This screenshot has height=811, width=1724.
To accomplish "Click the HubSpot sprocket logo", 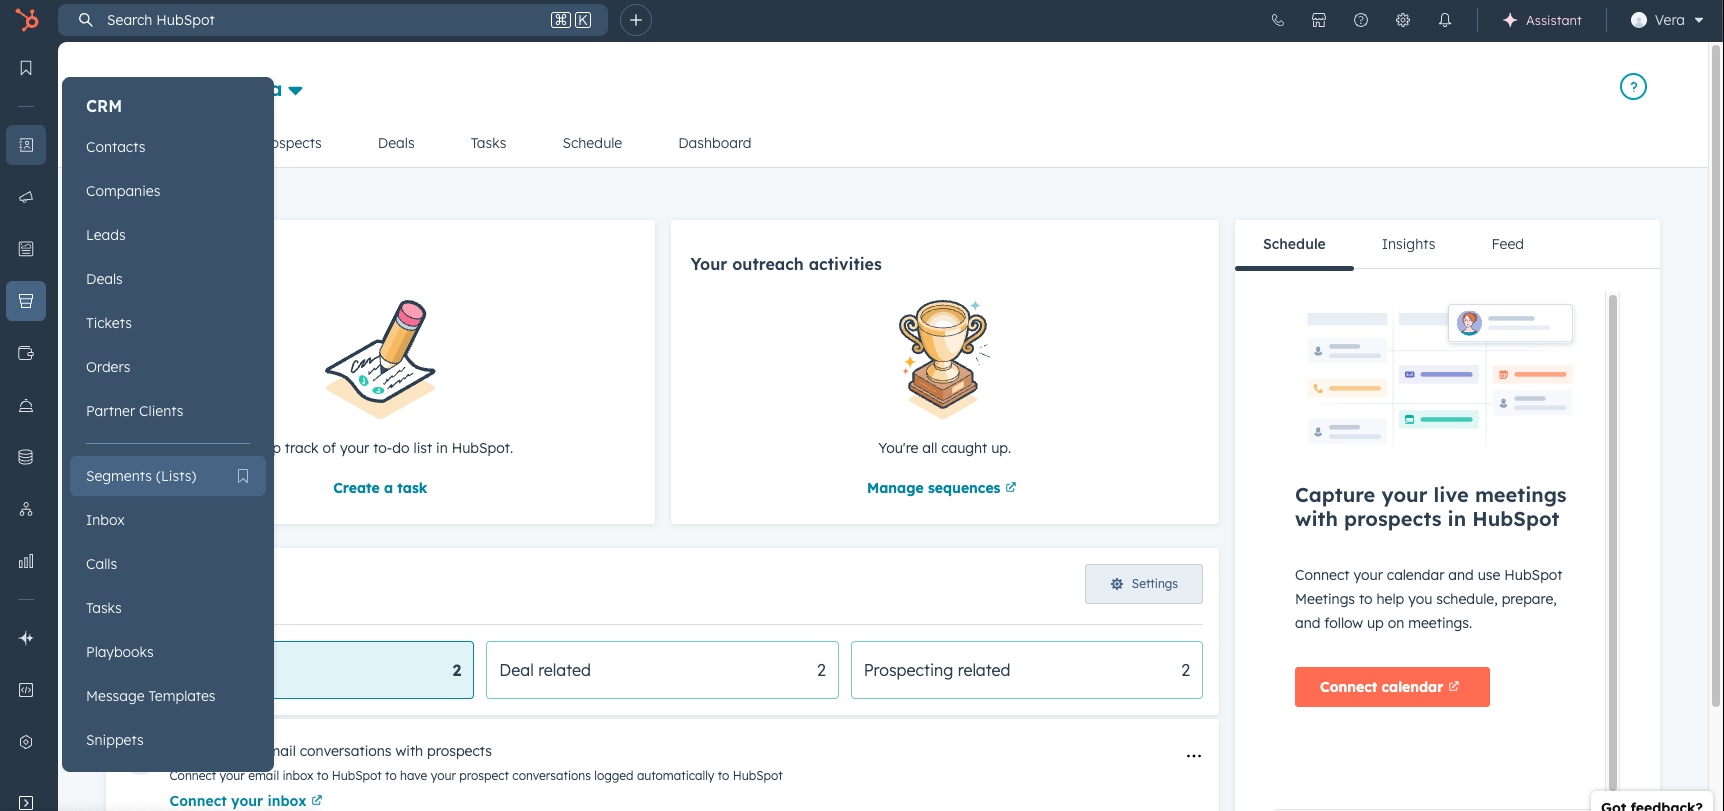I will pos(27,19).
